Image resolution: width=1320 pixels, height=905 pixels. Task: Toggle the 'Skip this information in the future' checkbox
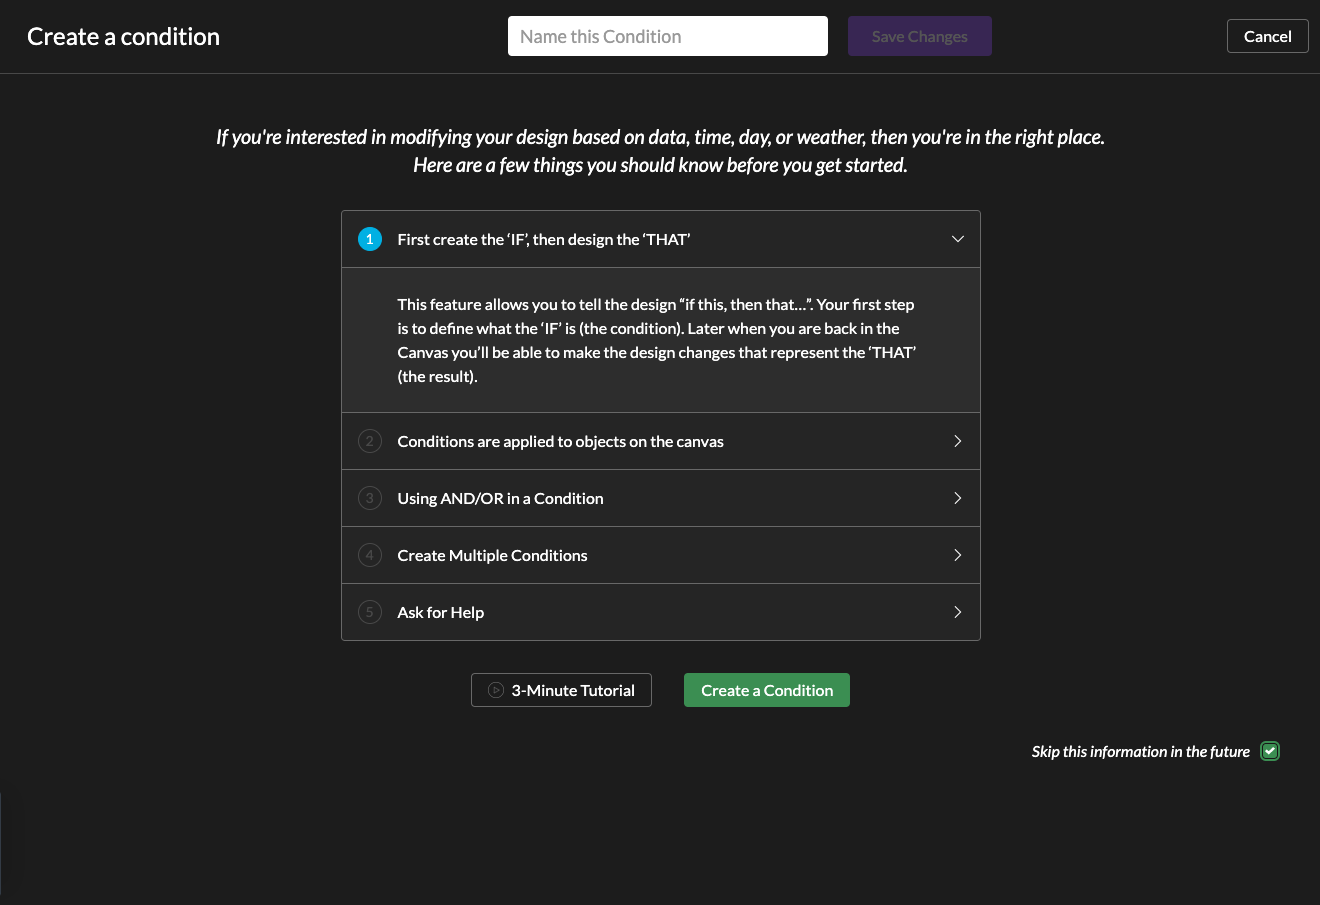tap(1270, 751)
